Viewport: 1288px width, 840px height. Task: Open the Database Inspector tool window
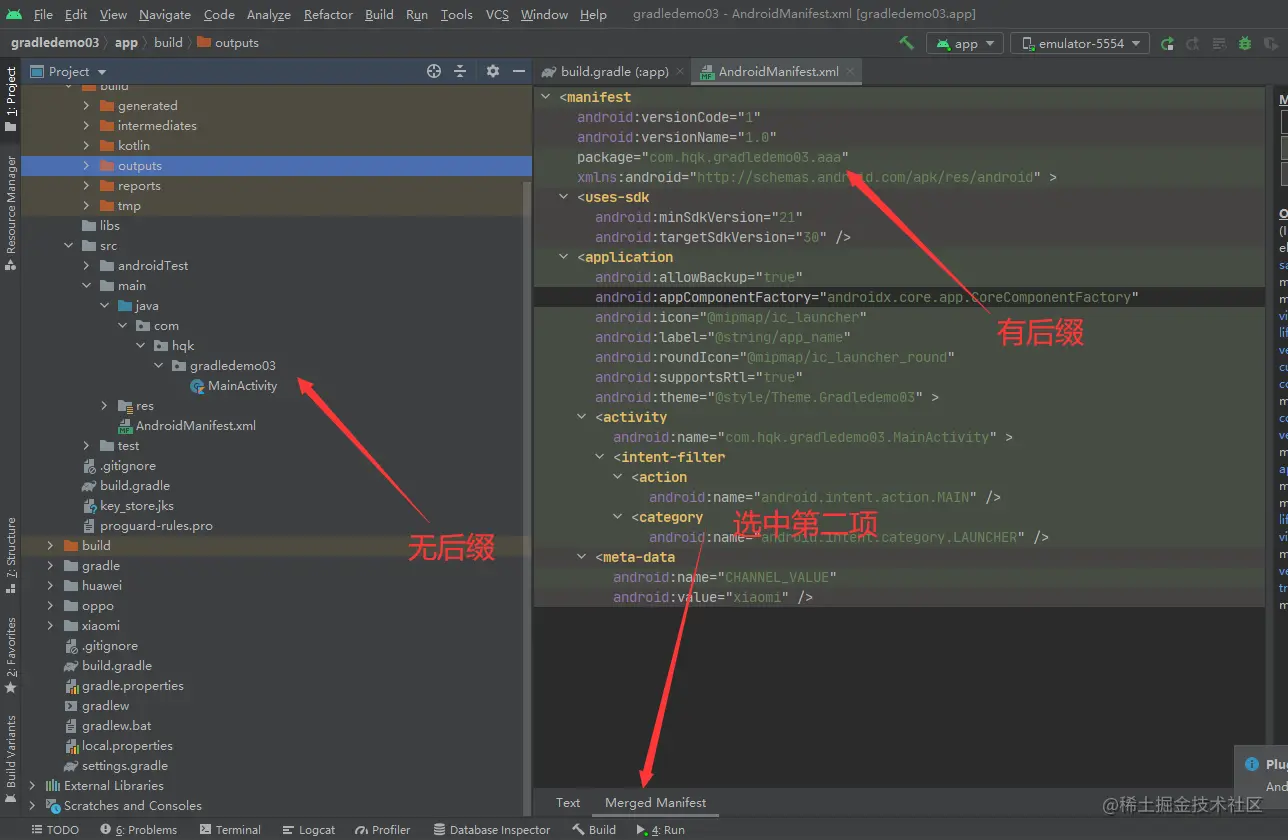[x=492, y=830]
